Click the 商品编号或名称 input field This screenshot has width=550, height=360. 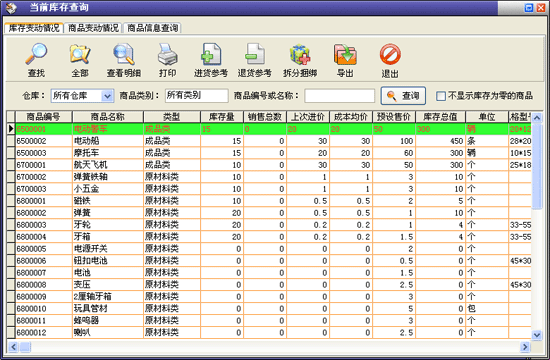340,96
